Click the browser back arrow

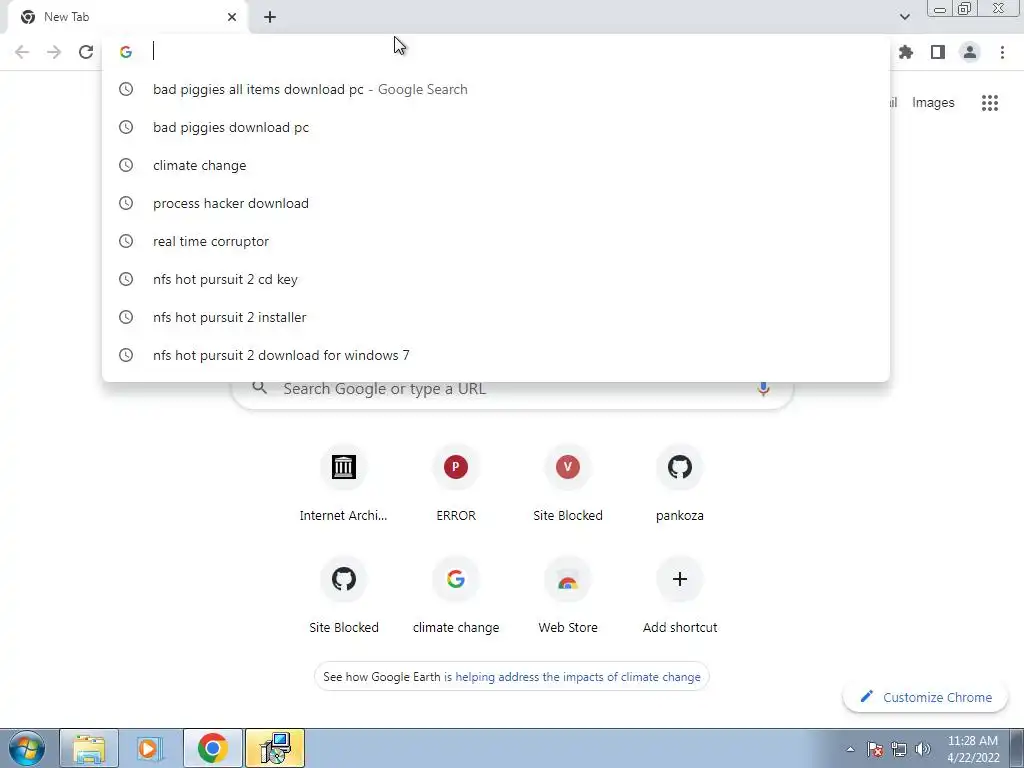pos(22,52)
